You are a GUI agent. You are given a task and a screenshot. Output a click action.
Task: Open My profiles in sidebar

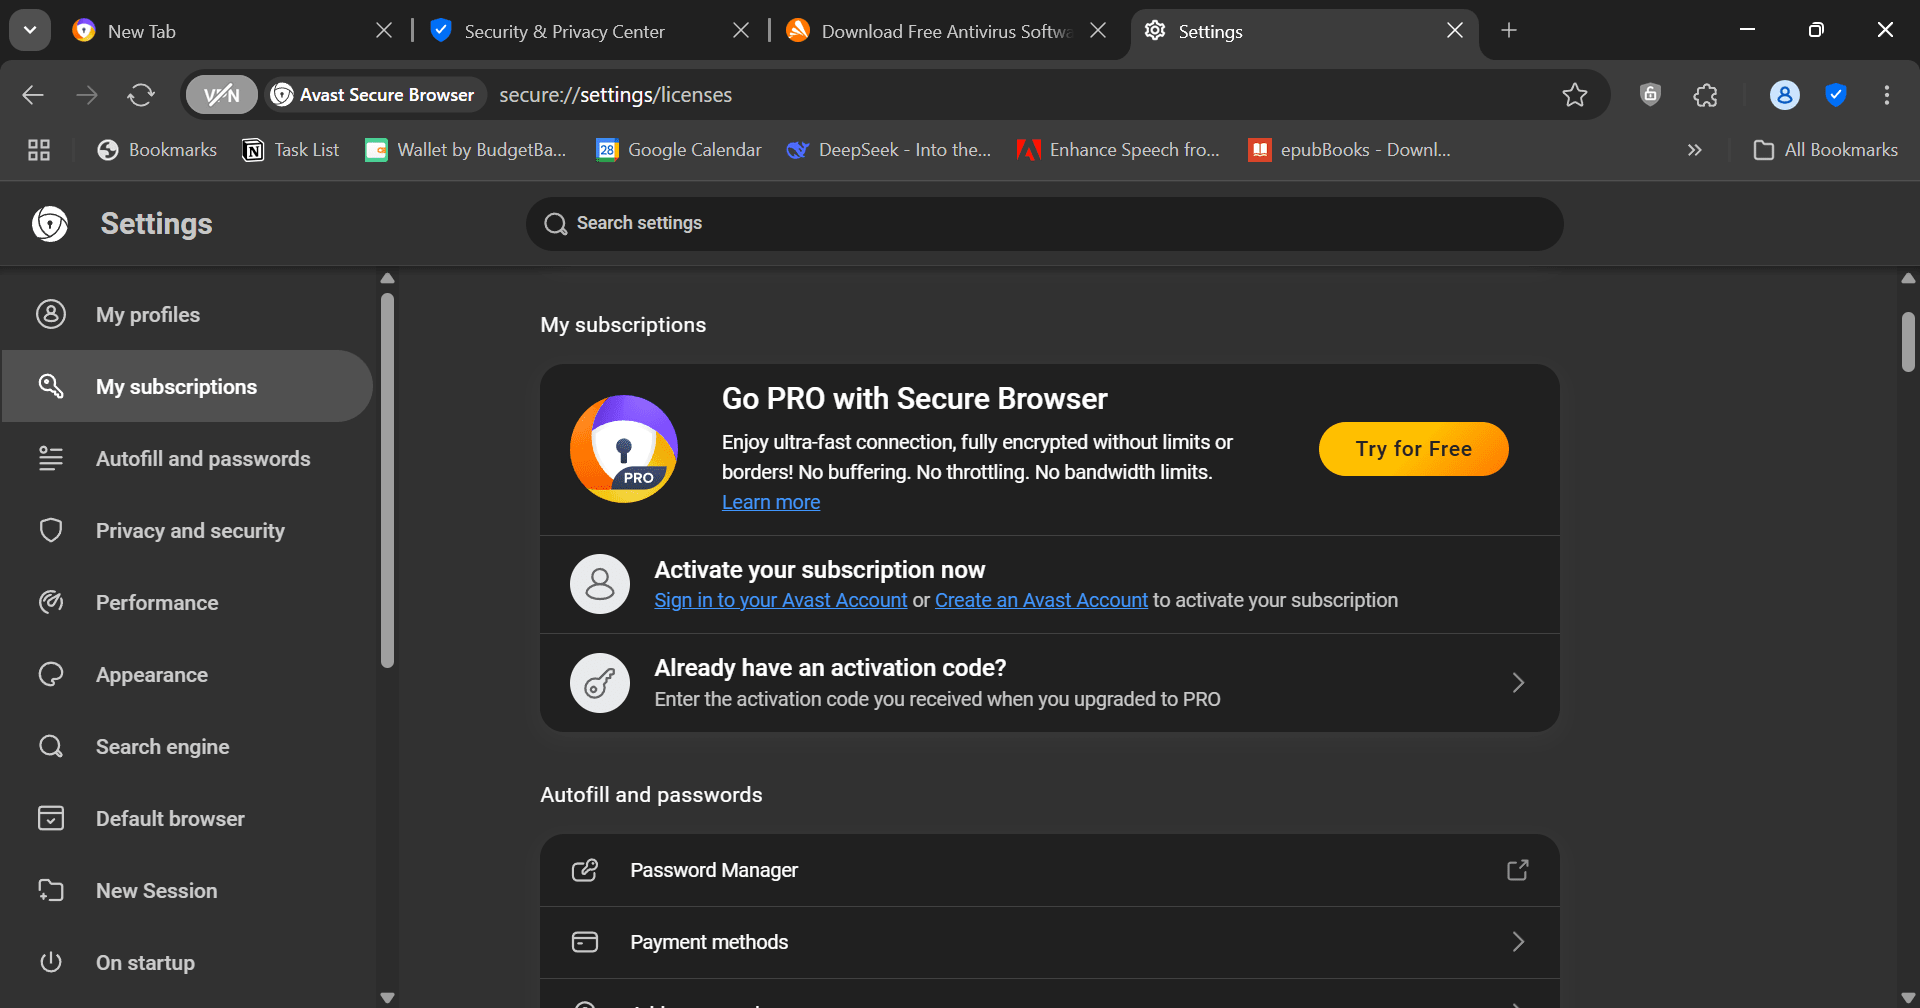pos(187,315)
